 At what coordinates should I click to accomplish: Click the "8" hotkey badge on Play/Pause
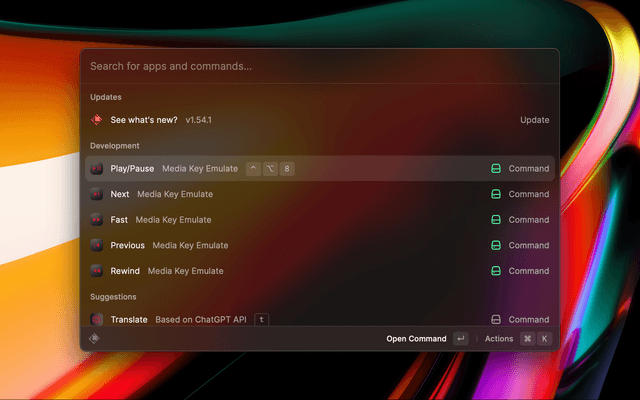pos(287,169)
